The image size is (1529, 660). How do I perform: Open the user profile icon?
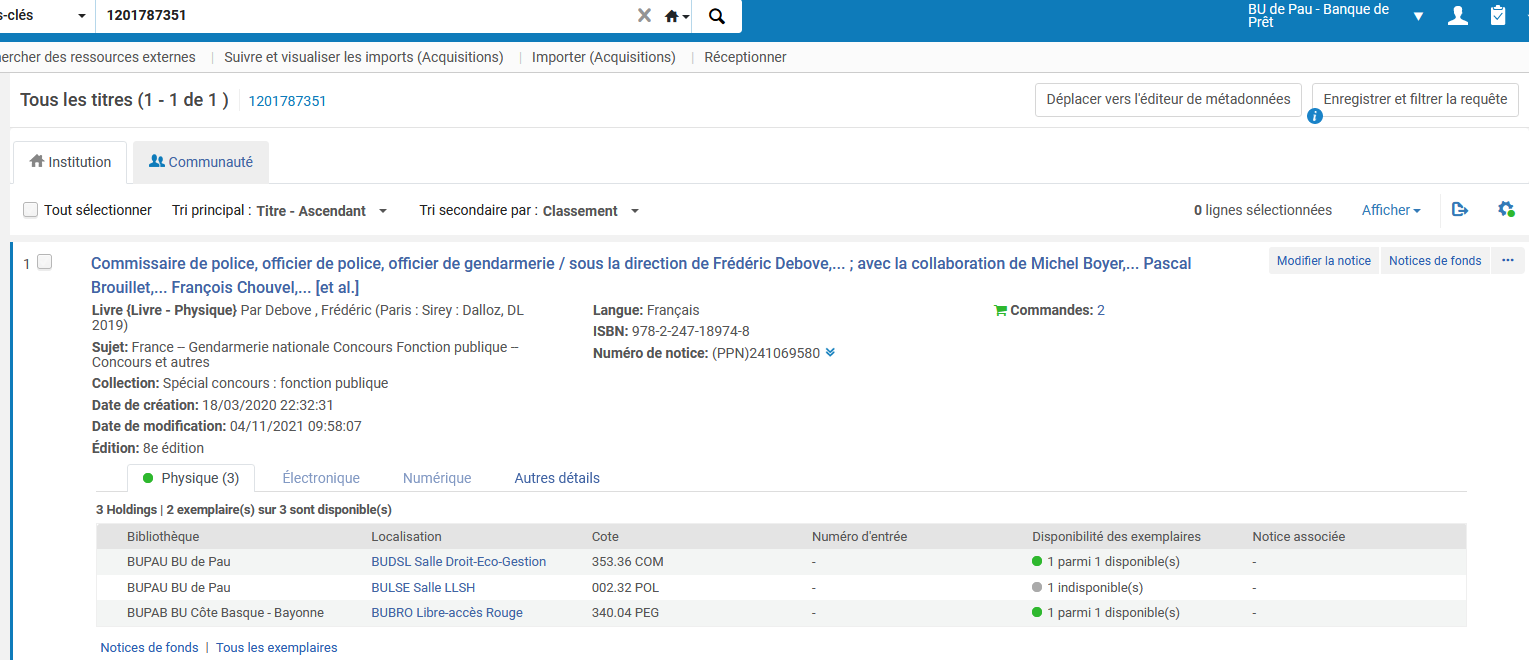click(1458, 16)
